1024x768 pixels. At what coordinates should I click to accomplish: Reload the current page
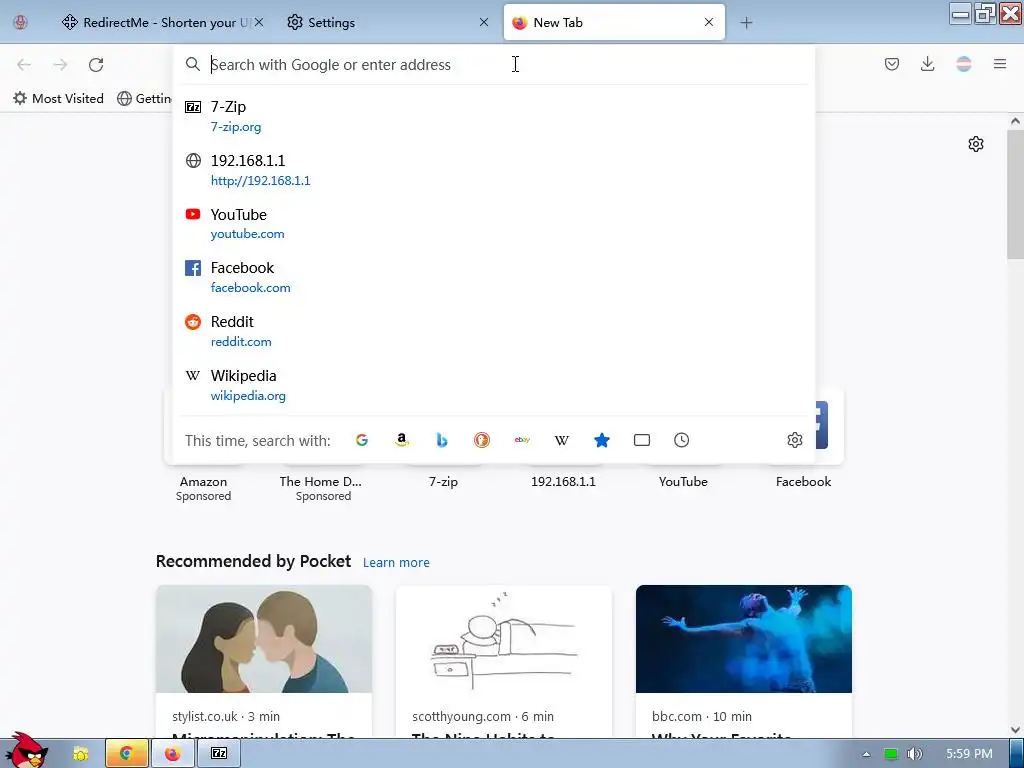point(96,65)
